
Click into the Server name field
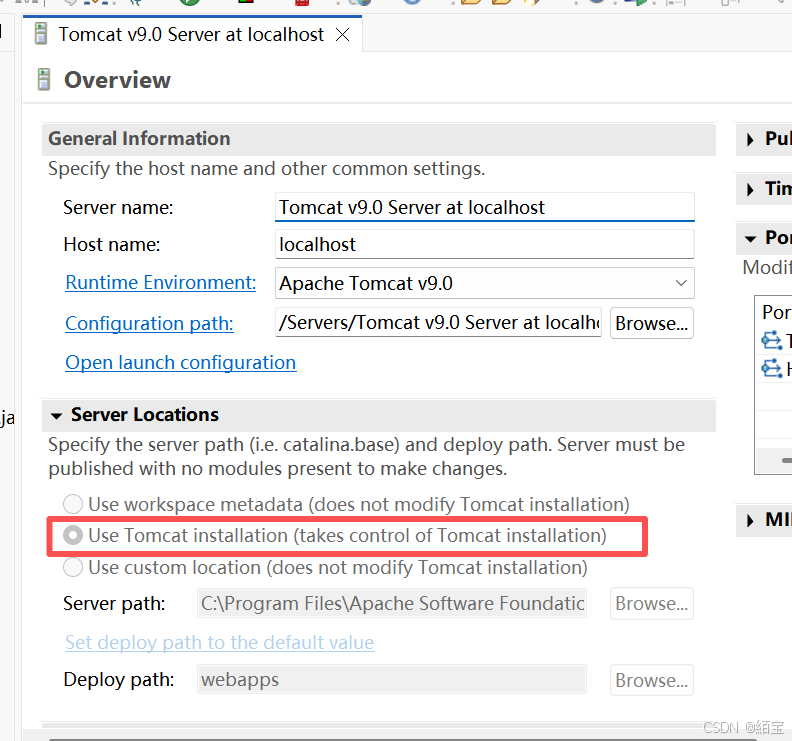pos(484,207)
